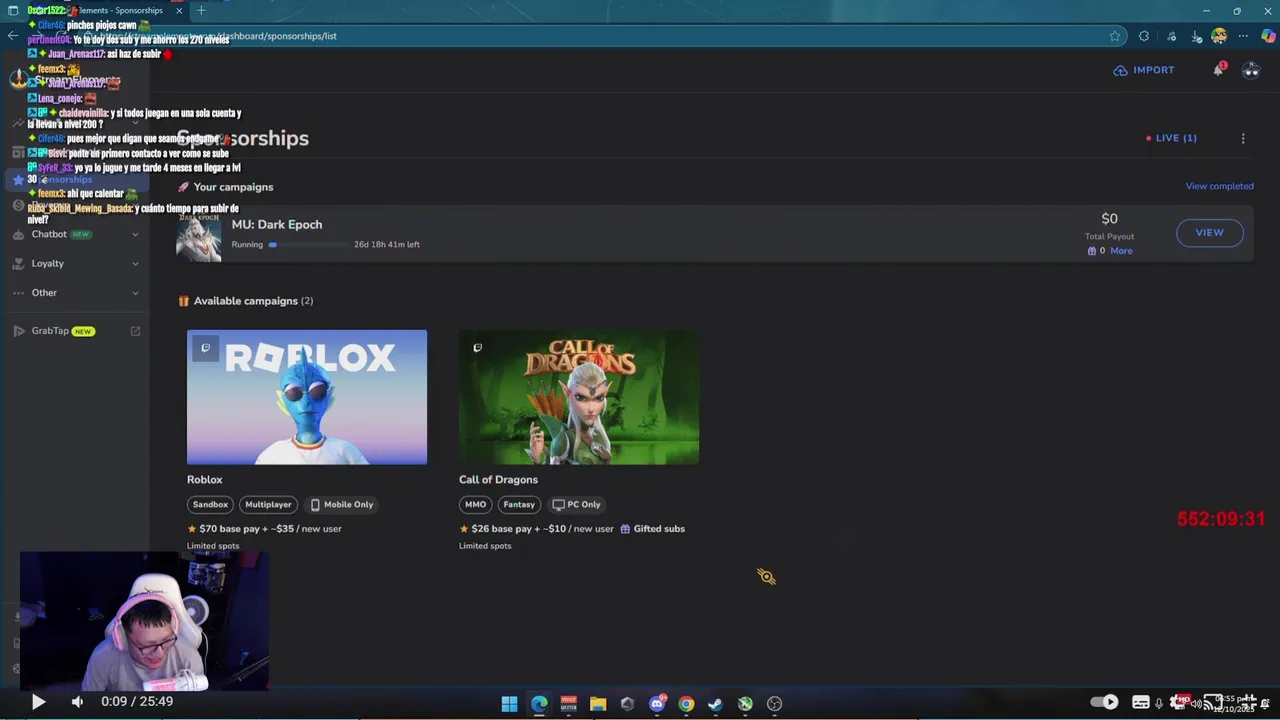Click the GrabTap external link icon
Screen dimensions: 1280x720
coord(135,331)
